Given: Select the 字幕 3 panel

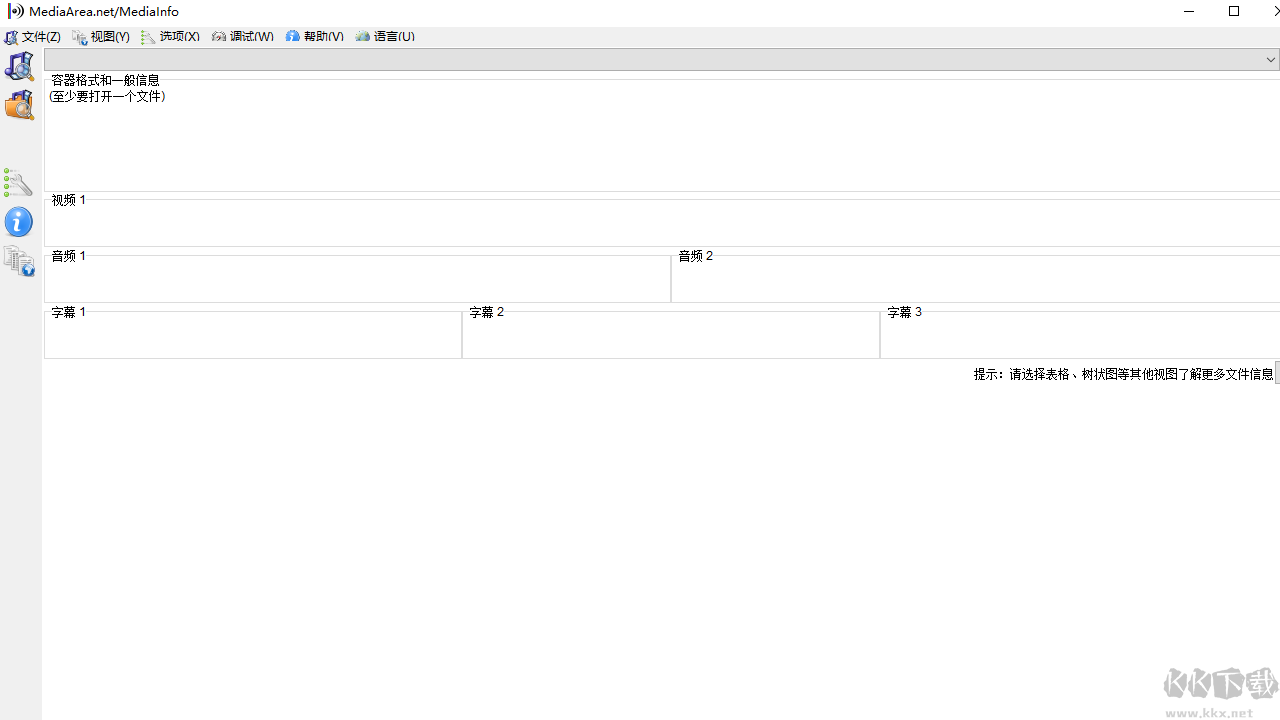Looking at the screenshot, I should click(x=1080, y=334).
